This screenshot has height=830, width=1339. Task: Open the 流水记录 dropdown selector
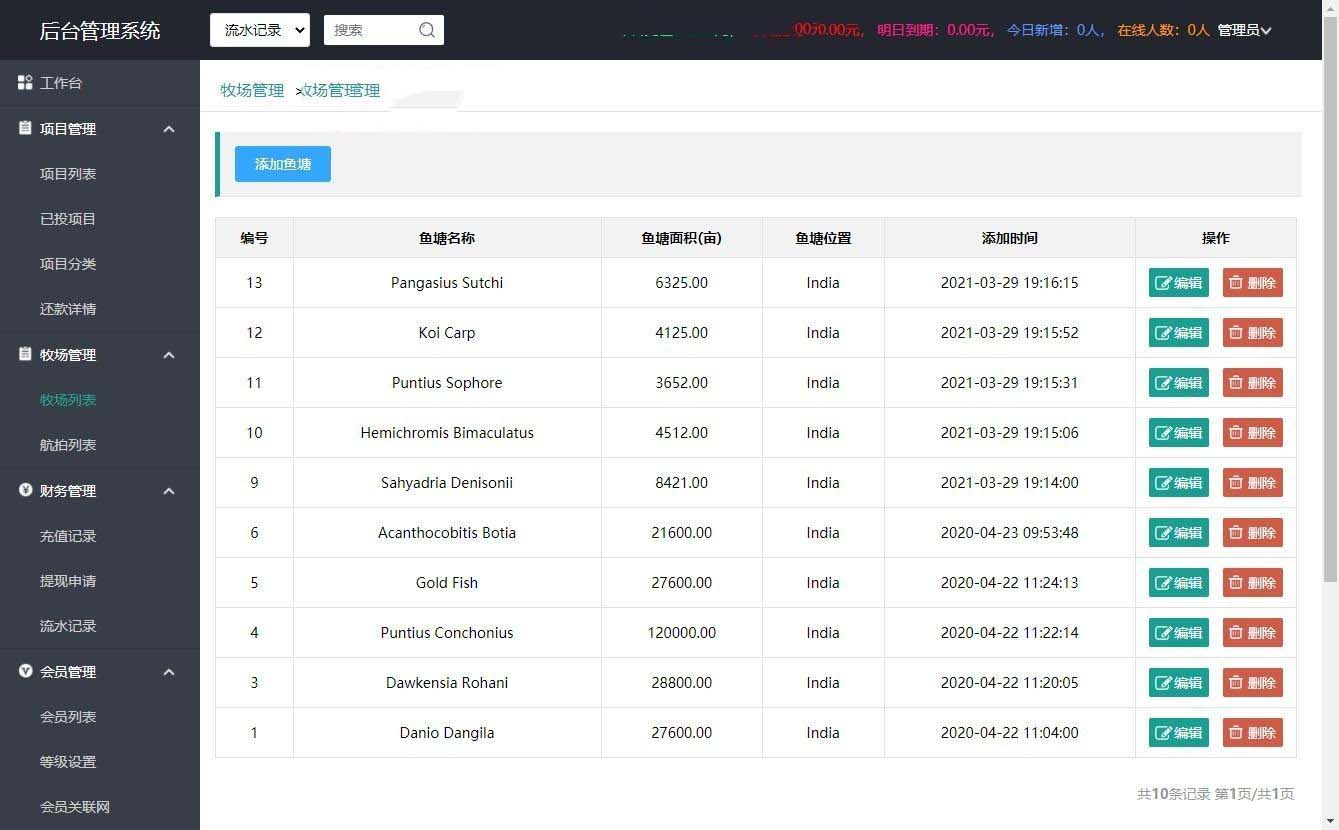tap(260, 30)
